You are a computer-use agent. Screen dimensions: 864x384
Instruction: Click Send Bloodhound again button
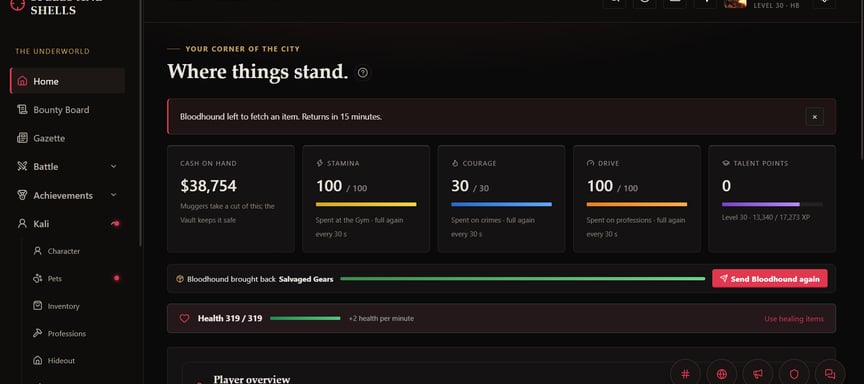[x=769, y=279]
